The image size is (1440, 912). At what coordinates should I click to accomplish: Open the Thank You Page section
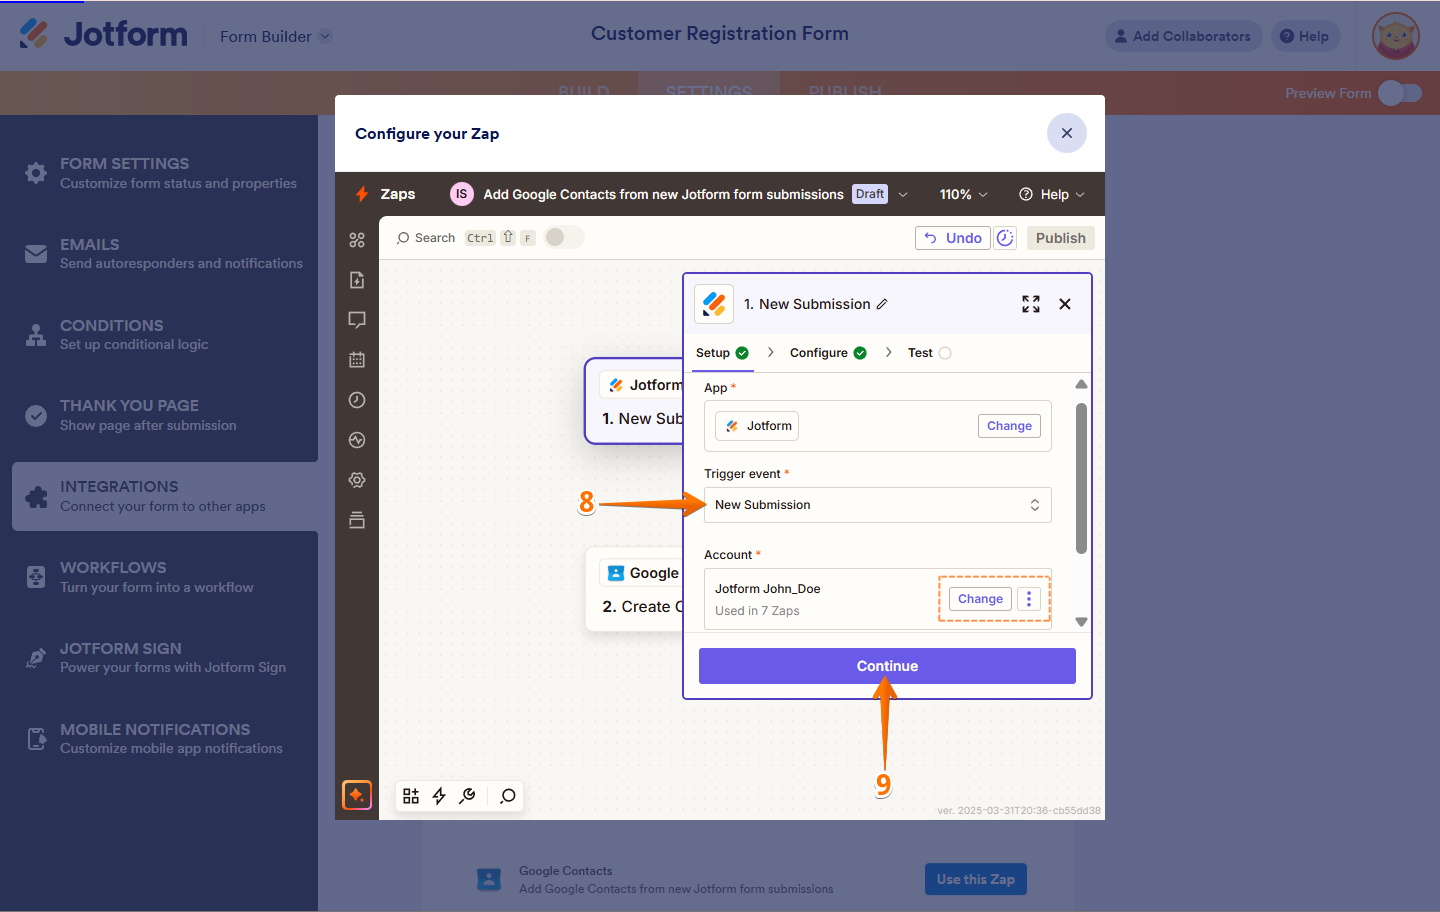(165, 415)
